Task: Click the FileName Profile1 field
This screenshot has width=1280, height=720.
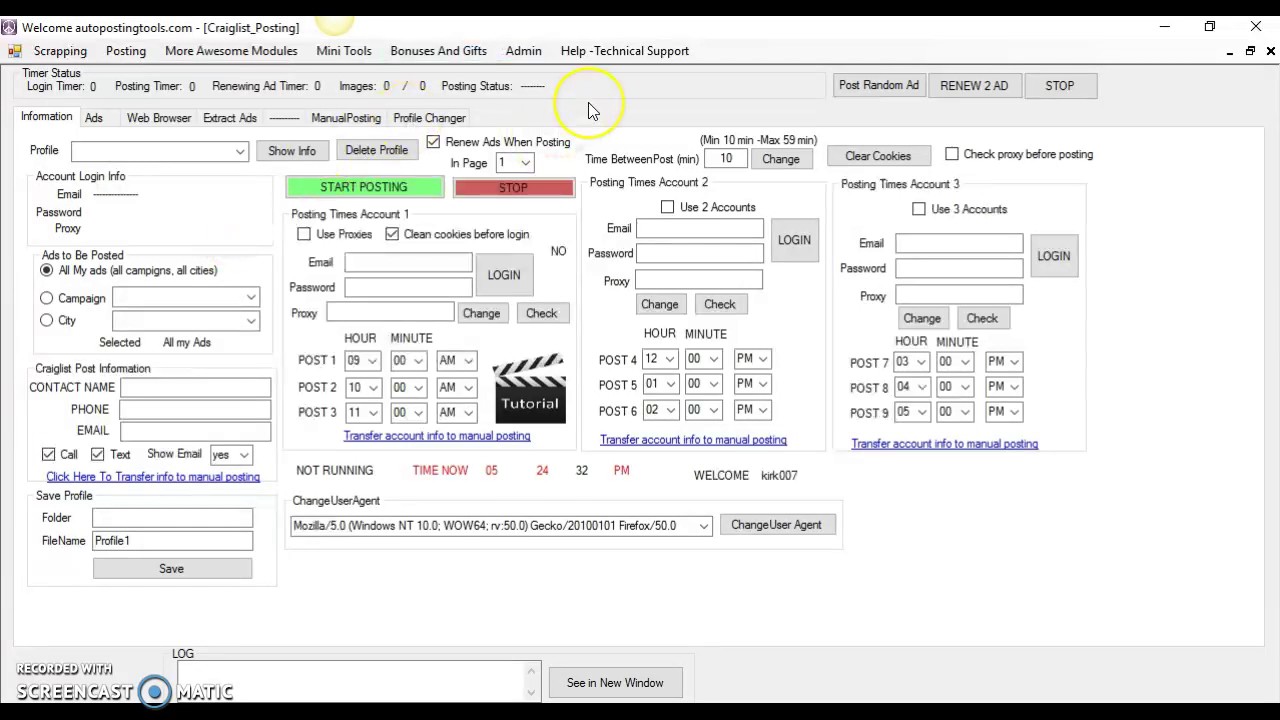Action: point(172,541)
